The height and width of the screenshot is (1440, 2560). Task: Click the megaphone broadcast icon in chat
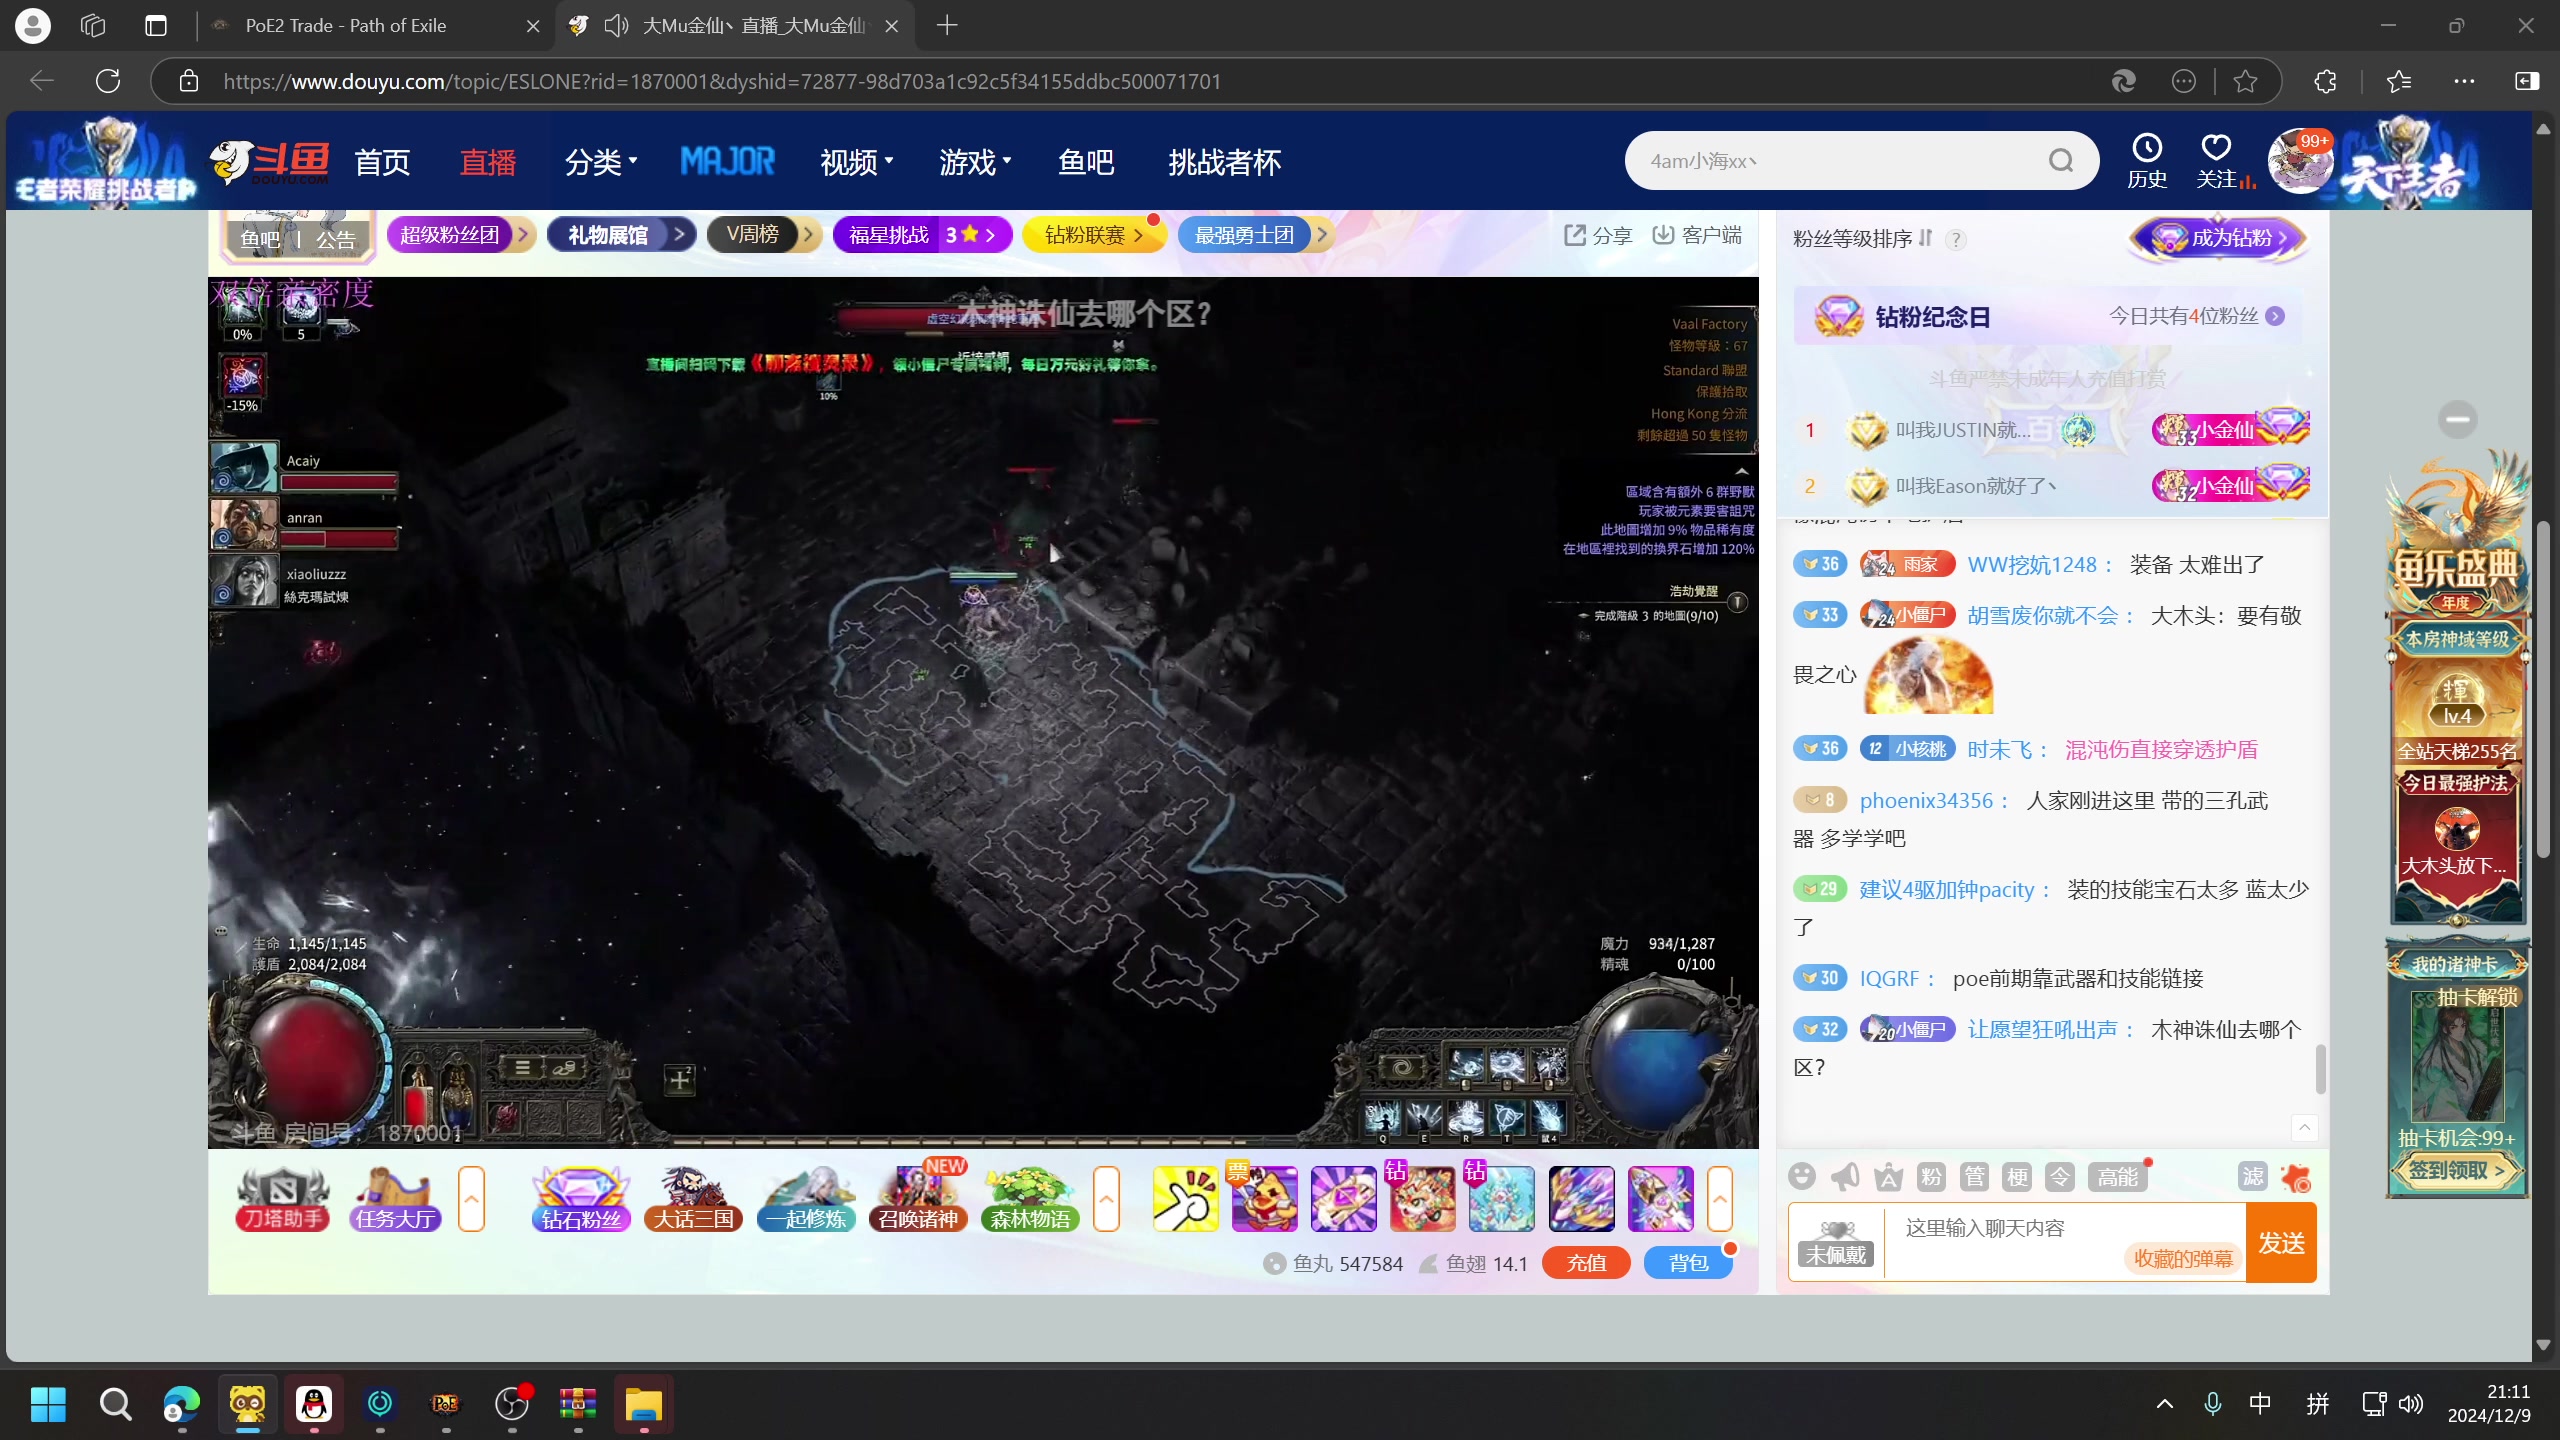[1845, 1177]
